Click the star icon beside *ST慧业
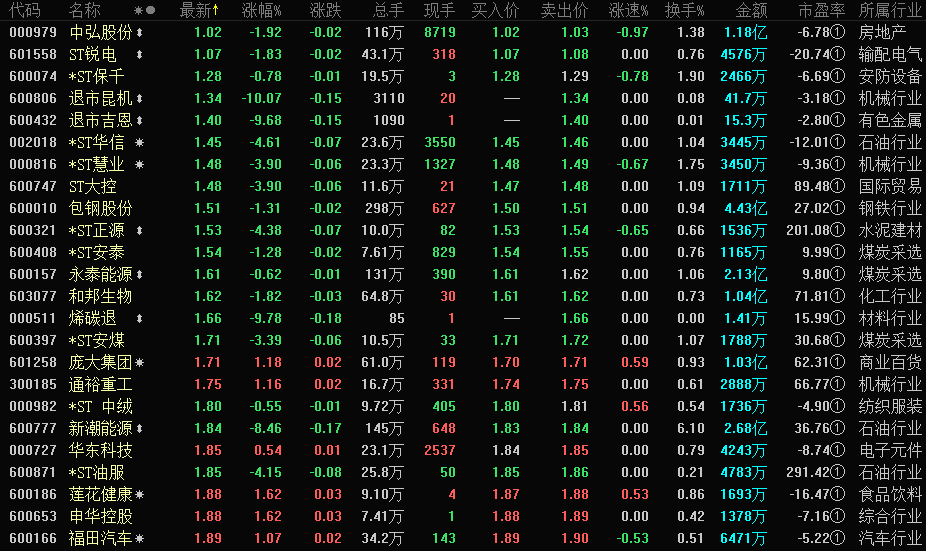 point(139,164)
